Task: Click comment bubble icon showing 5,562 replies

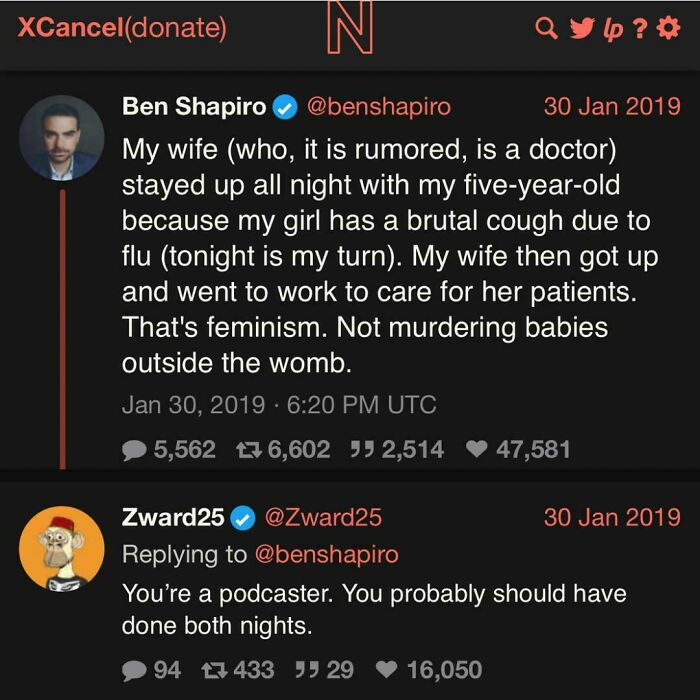Action: click(133, 450)
